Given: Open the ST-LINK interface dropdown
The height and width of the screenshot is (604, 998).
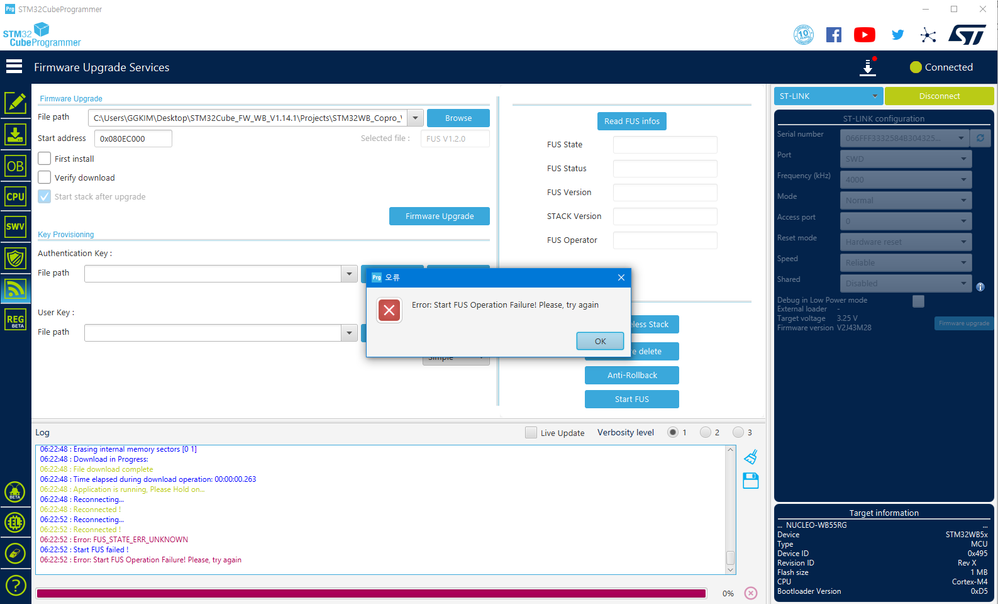Looking at the screenshot, I should [828, 96].
